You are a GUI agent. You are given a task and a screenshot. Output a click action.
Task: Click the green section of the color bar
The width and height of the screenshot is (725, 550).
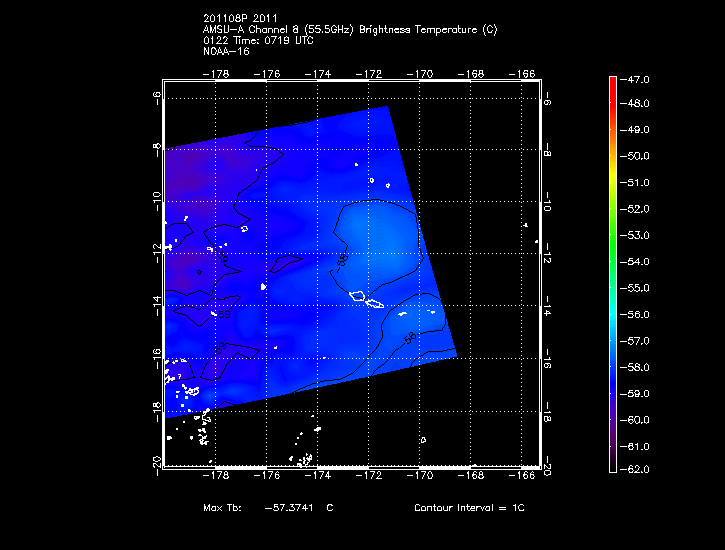pos(613,210)
